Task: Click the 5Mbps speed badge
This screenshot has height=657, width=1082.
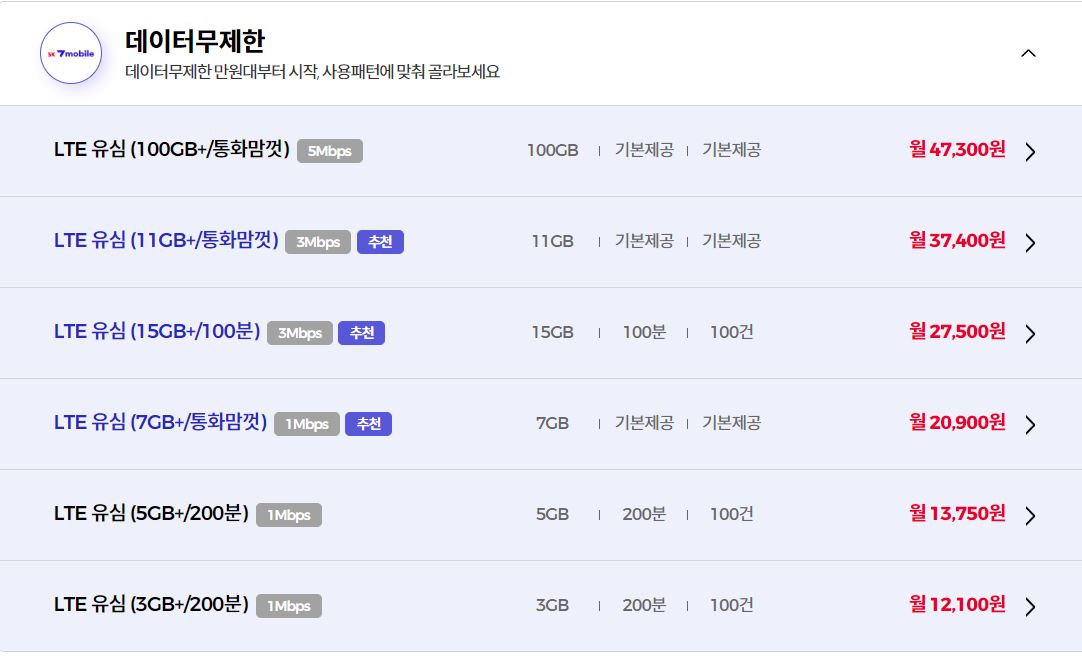Action: click(x=330, y=151)
